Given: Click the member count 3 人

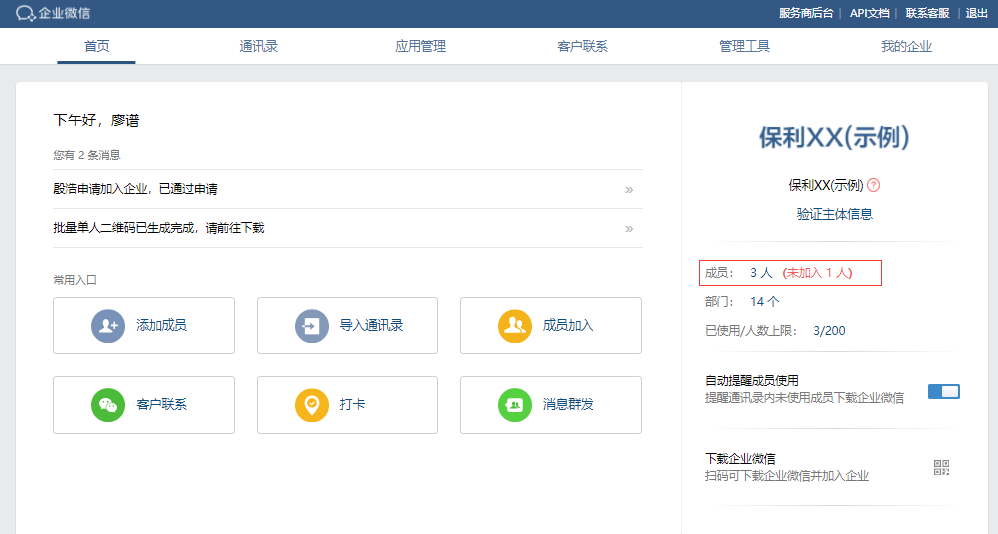Looking at the screenshot, I should pyautogui.click(x=761, y=273).
